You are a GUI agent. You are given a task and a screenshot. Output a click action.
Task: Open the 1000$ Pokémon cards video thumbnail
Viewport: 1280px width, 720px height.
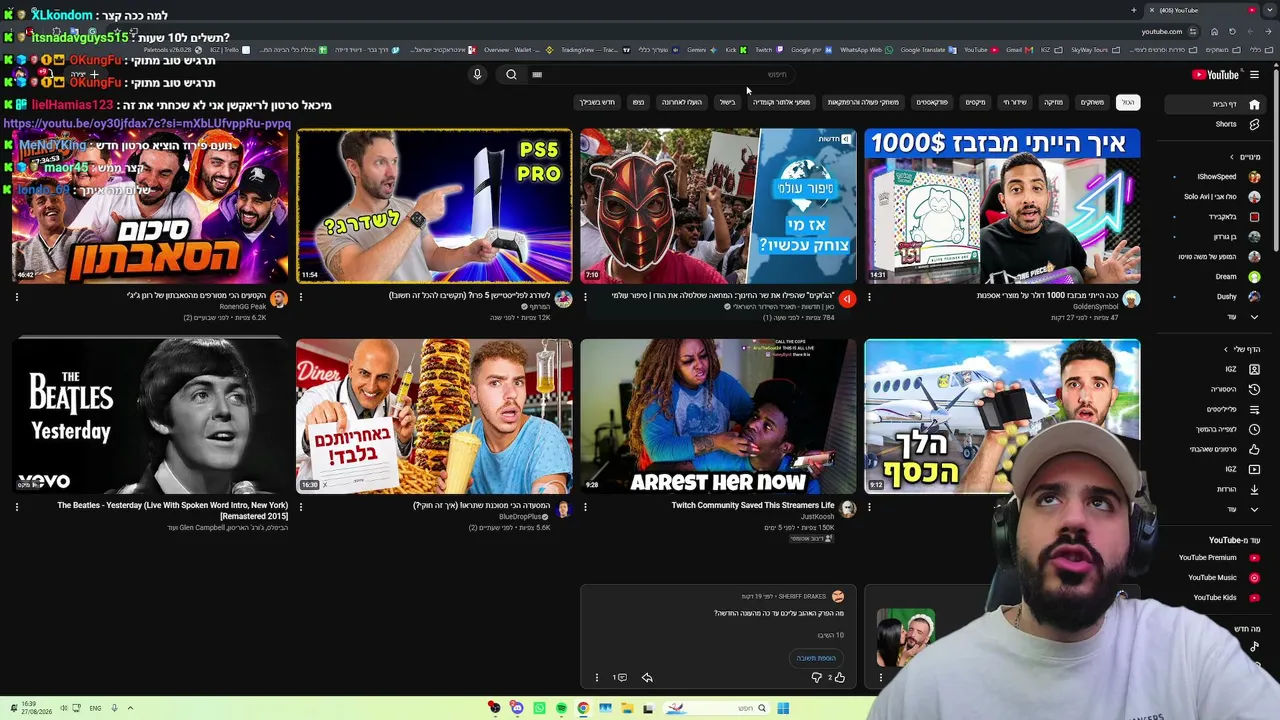click(x=1002, y=206)
